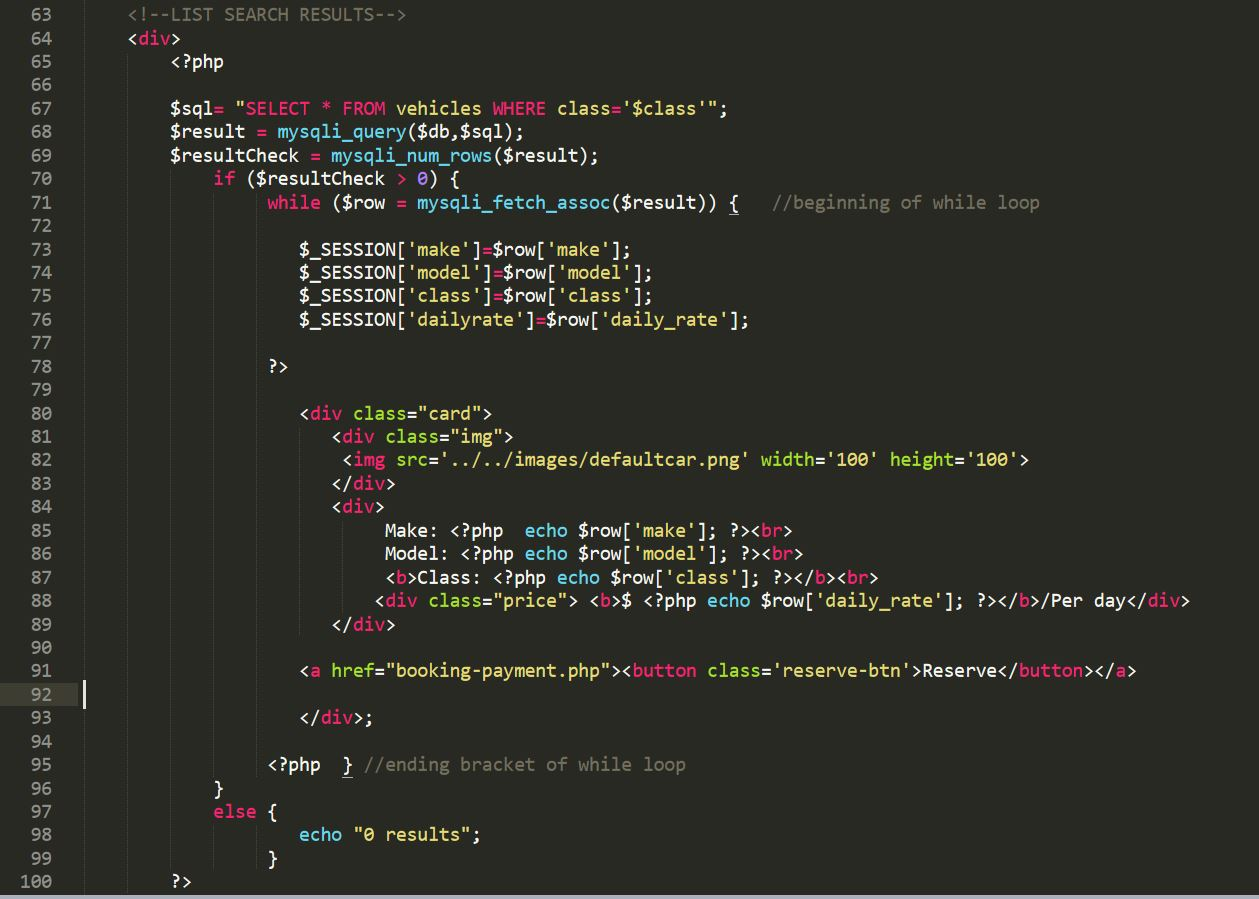1259x899 pixels.
Task: Click mysqli_num_rows function name
Action: coord(412,155)
